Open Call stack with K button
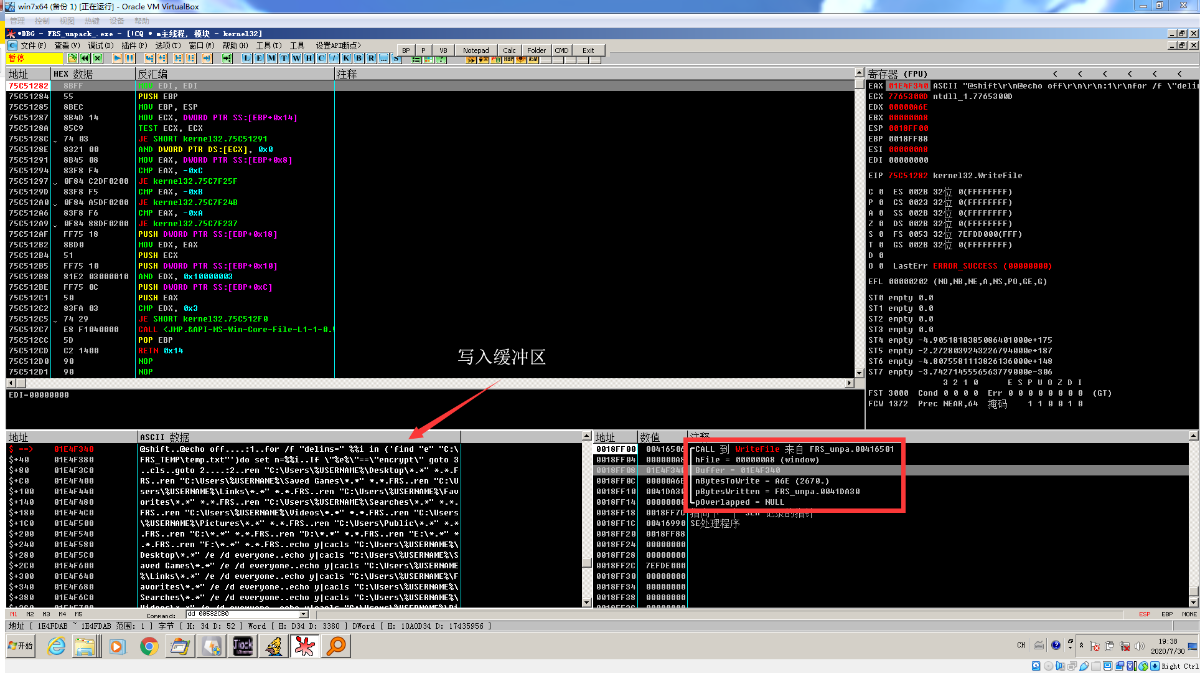The width and height of the screenshot is (1200, 673). tap(345, 58)
